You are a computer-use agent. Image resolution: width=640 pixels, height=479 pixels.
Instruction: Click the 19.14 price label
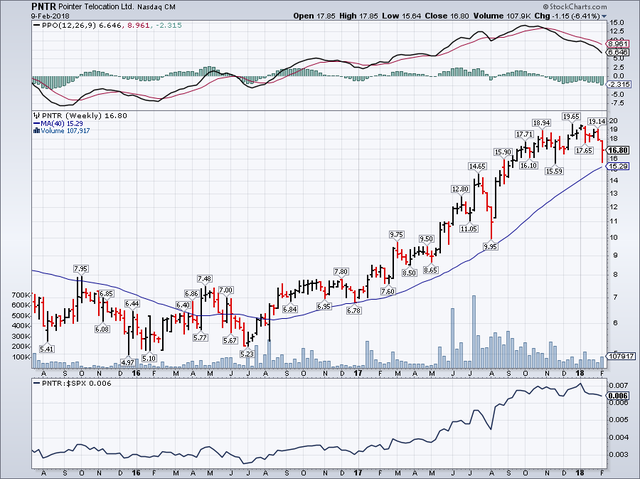coord(597,122)
